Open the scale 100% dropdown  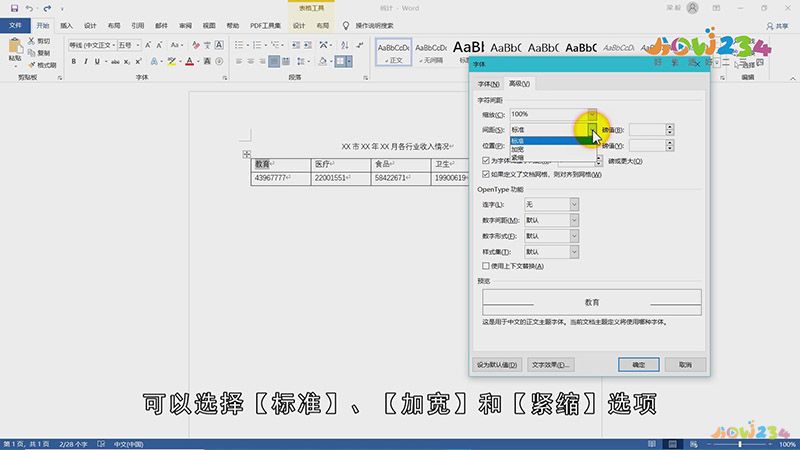[592, 114]
